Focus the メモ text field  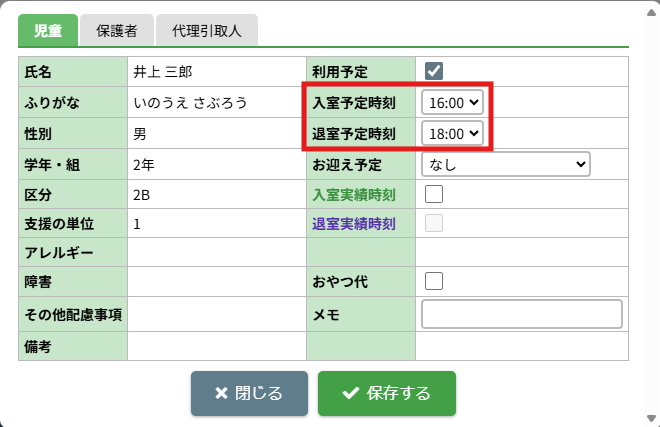pos(522,314)
